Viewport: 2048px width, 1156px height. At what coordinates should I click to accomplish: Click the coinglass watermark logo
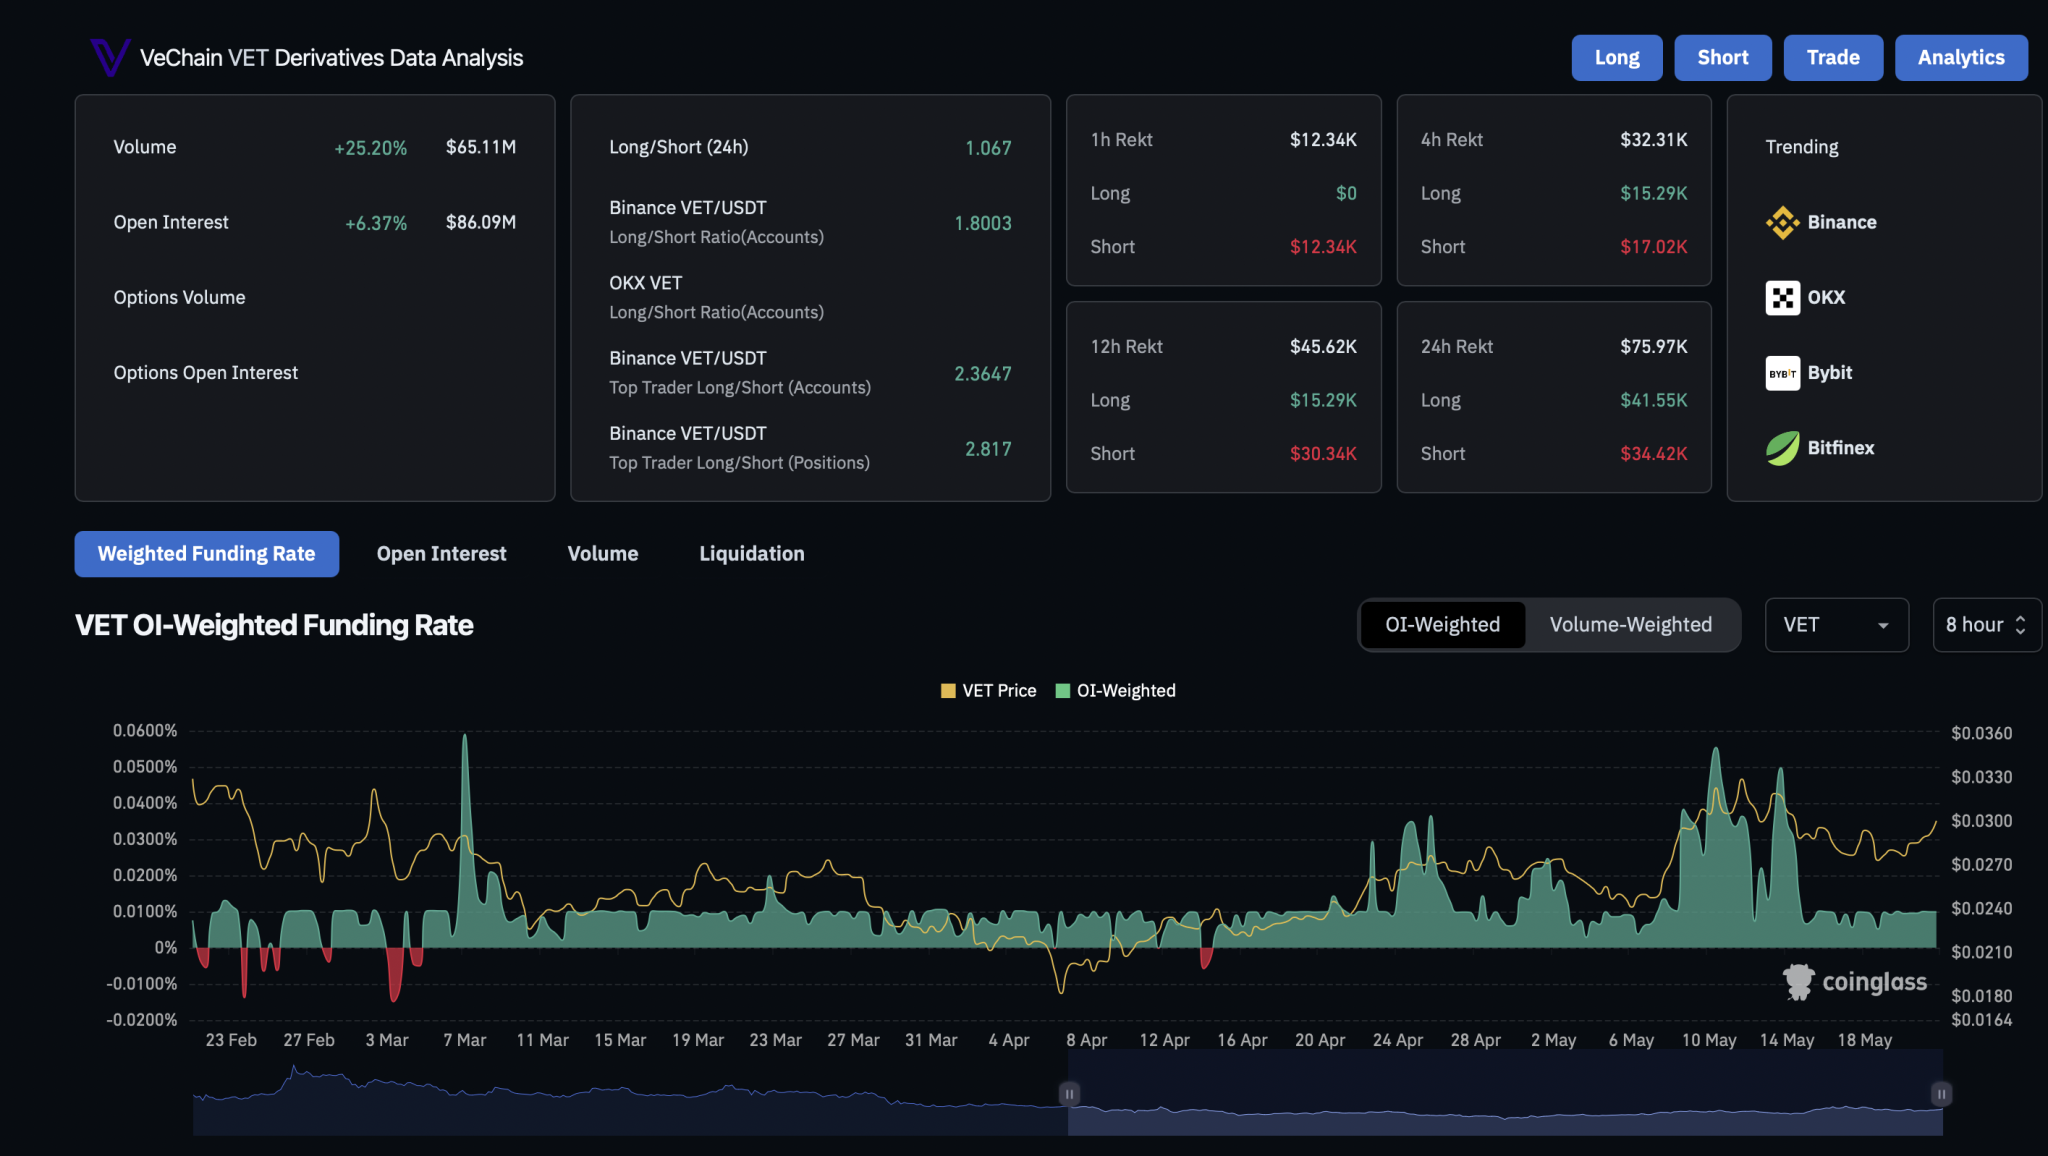click(1855, 982)
